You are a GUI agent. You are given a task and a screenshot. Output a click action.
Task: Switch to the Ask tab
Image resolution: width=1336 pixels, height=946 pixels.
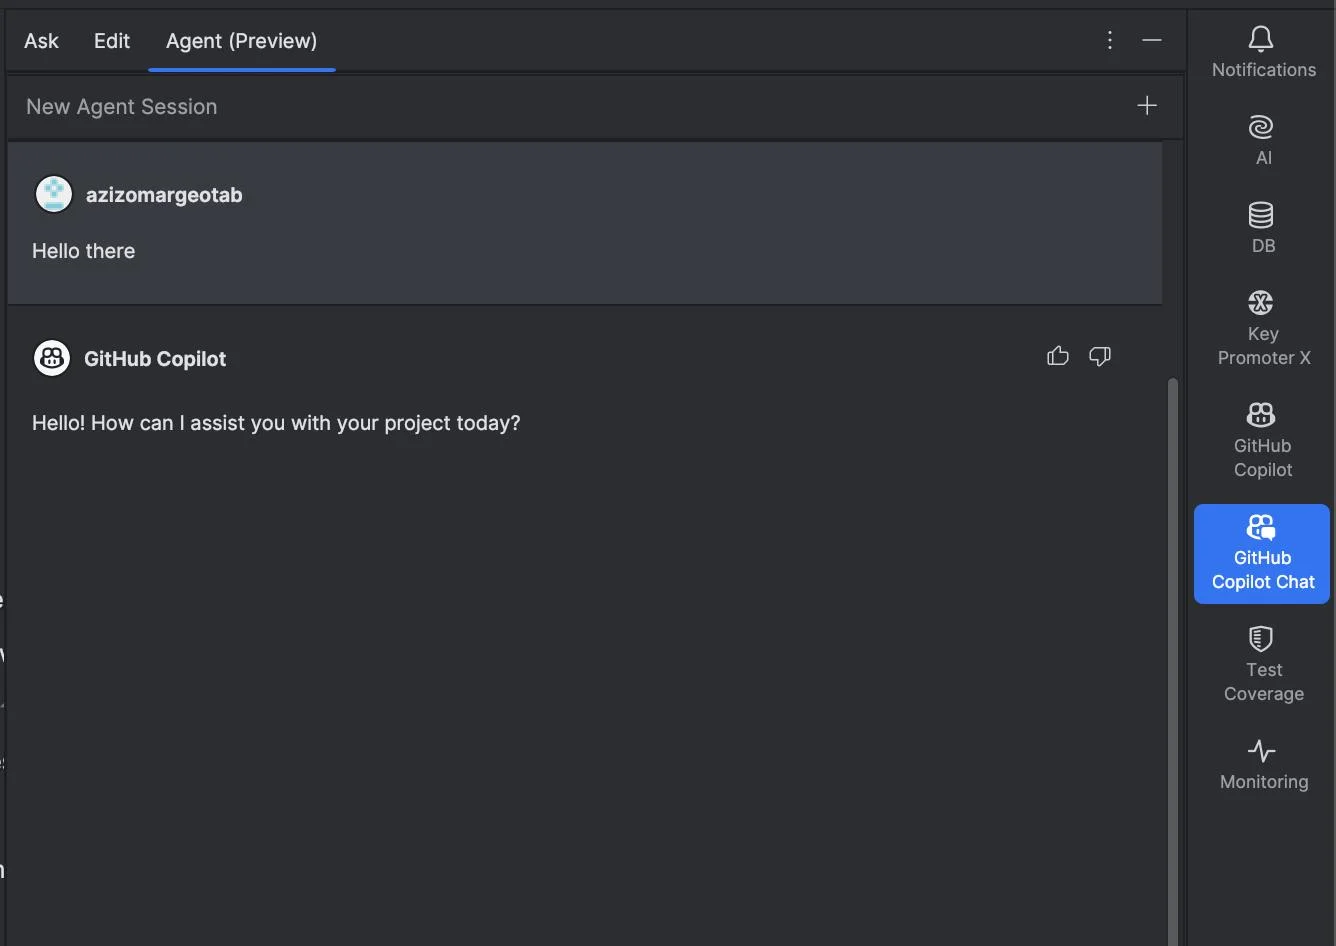tap(41, 41)
